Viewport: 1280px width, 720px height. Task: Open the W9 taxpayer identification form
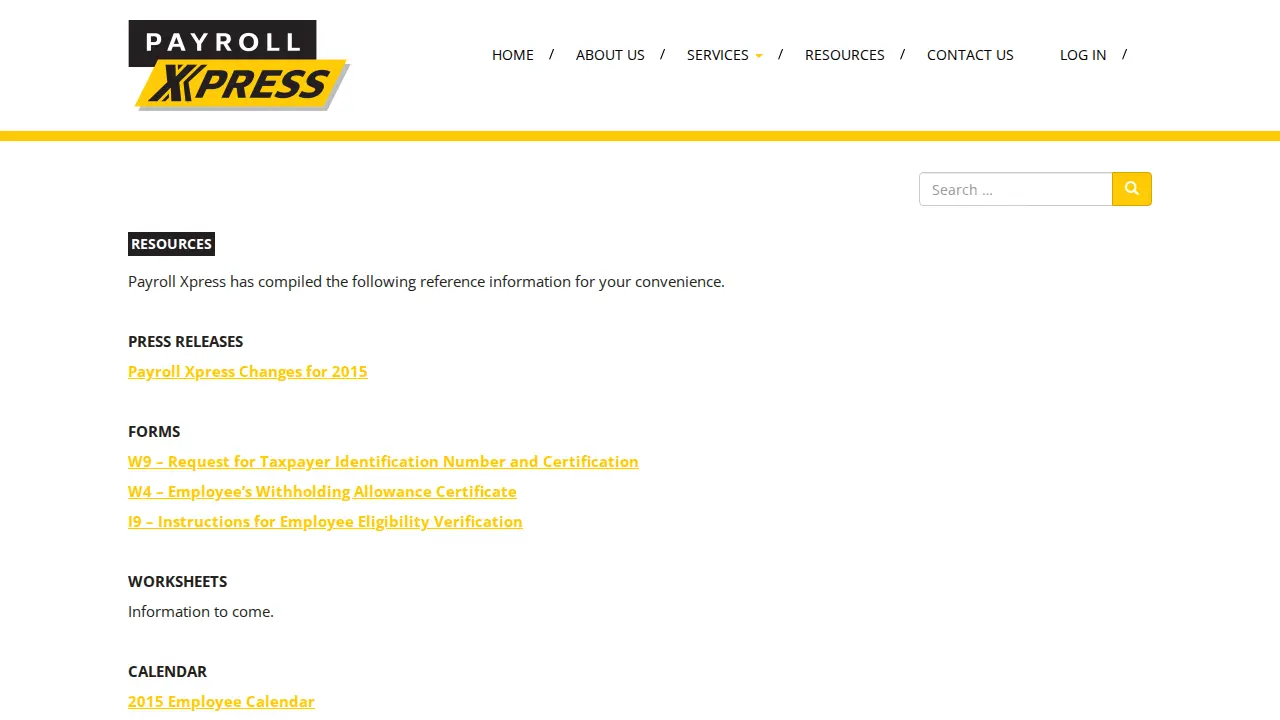point(383,461)
